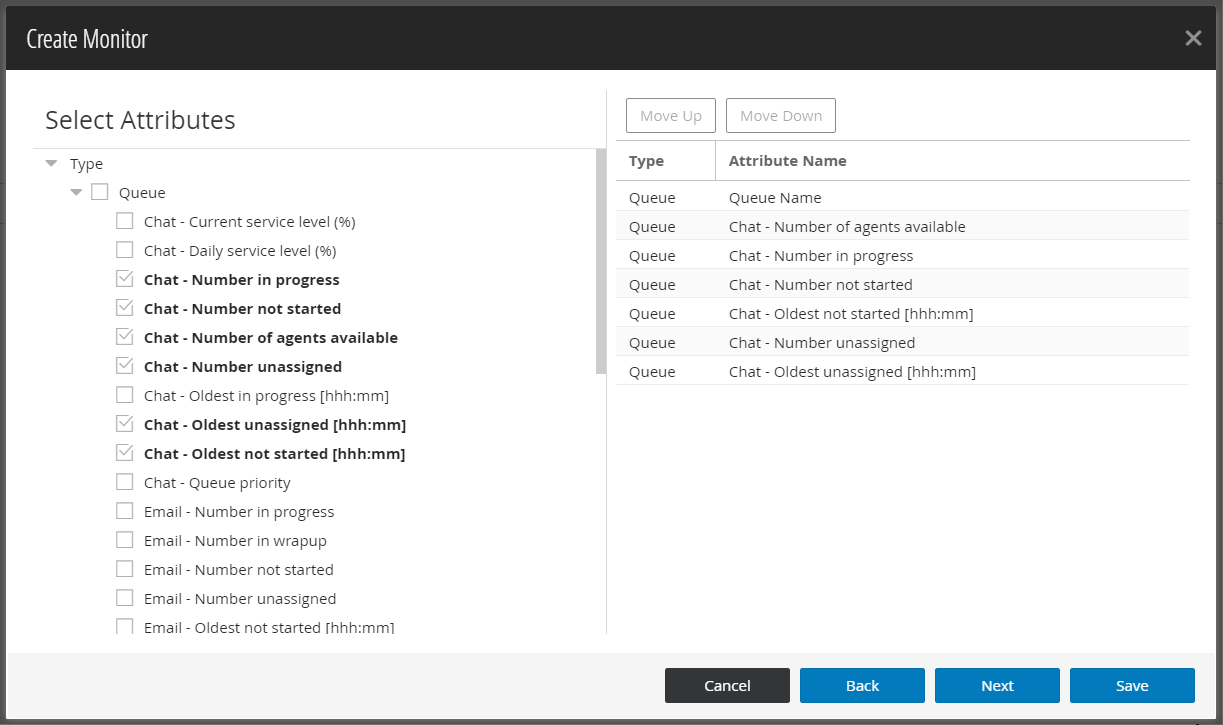Screen dimensions: 1223x725
Task: Go Back to previous step
Action: (x=862, y=685)
